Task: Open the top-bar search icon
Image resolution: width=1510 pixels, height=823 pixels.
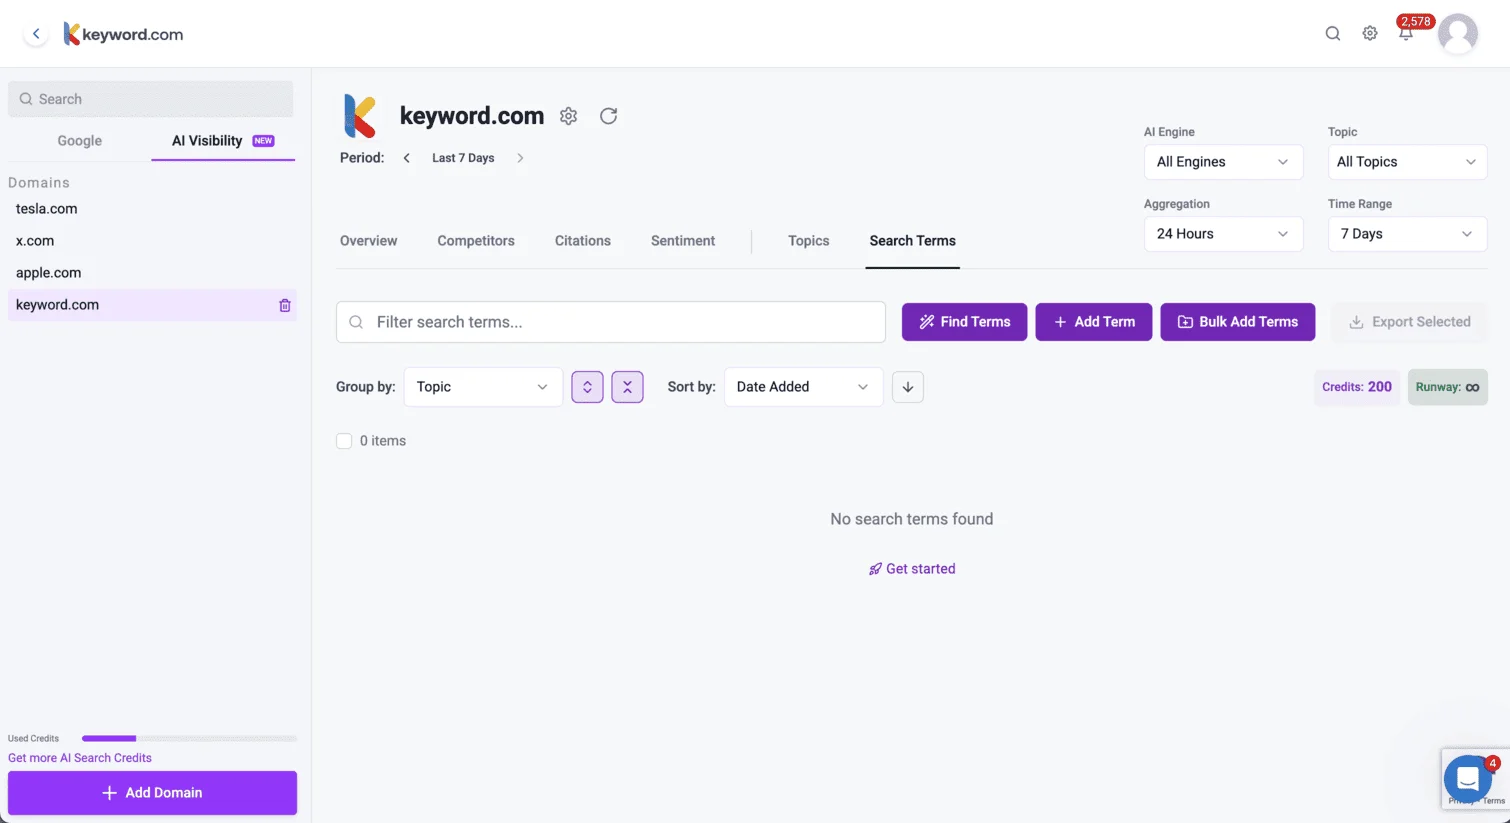Action: click(1333, 32)
